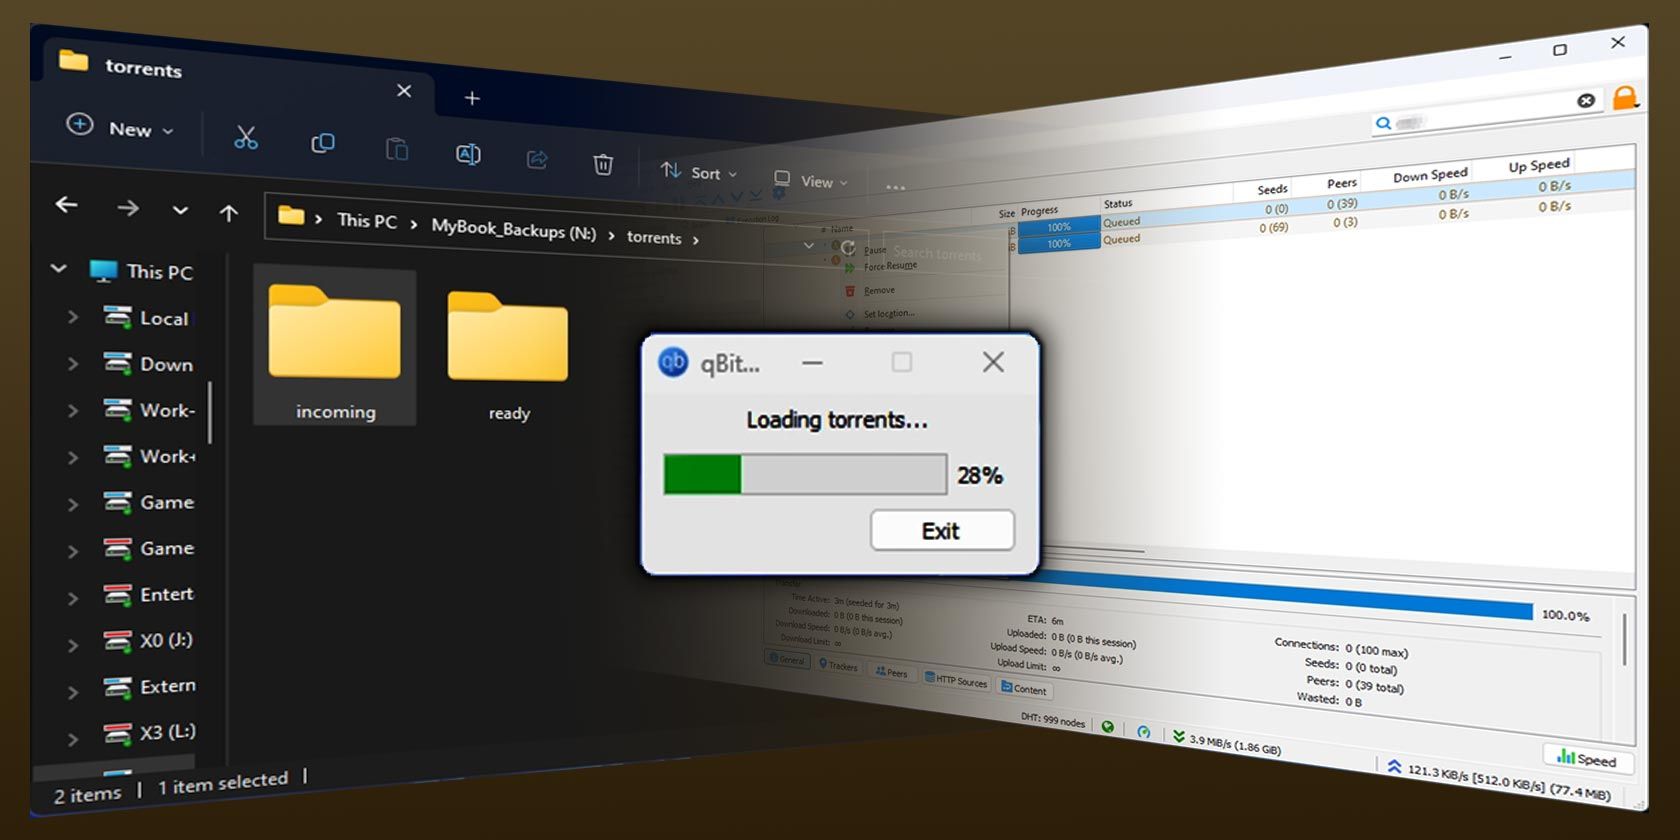Sort torrents by Peers column

[x=1342, y=183]
